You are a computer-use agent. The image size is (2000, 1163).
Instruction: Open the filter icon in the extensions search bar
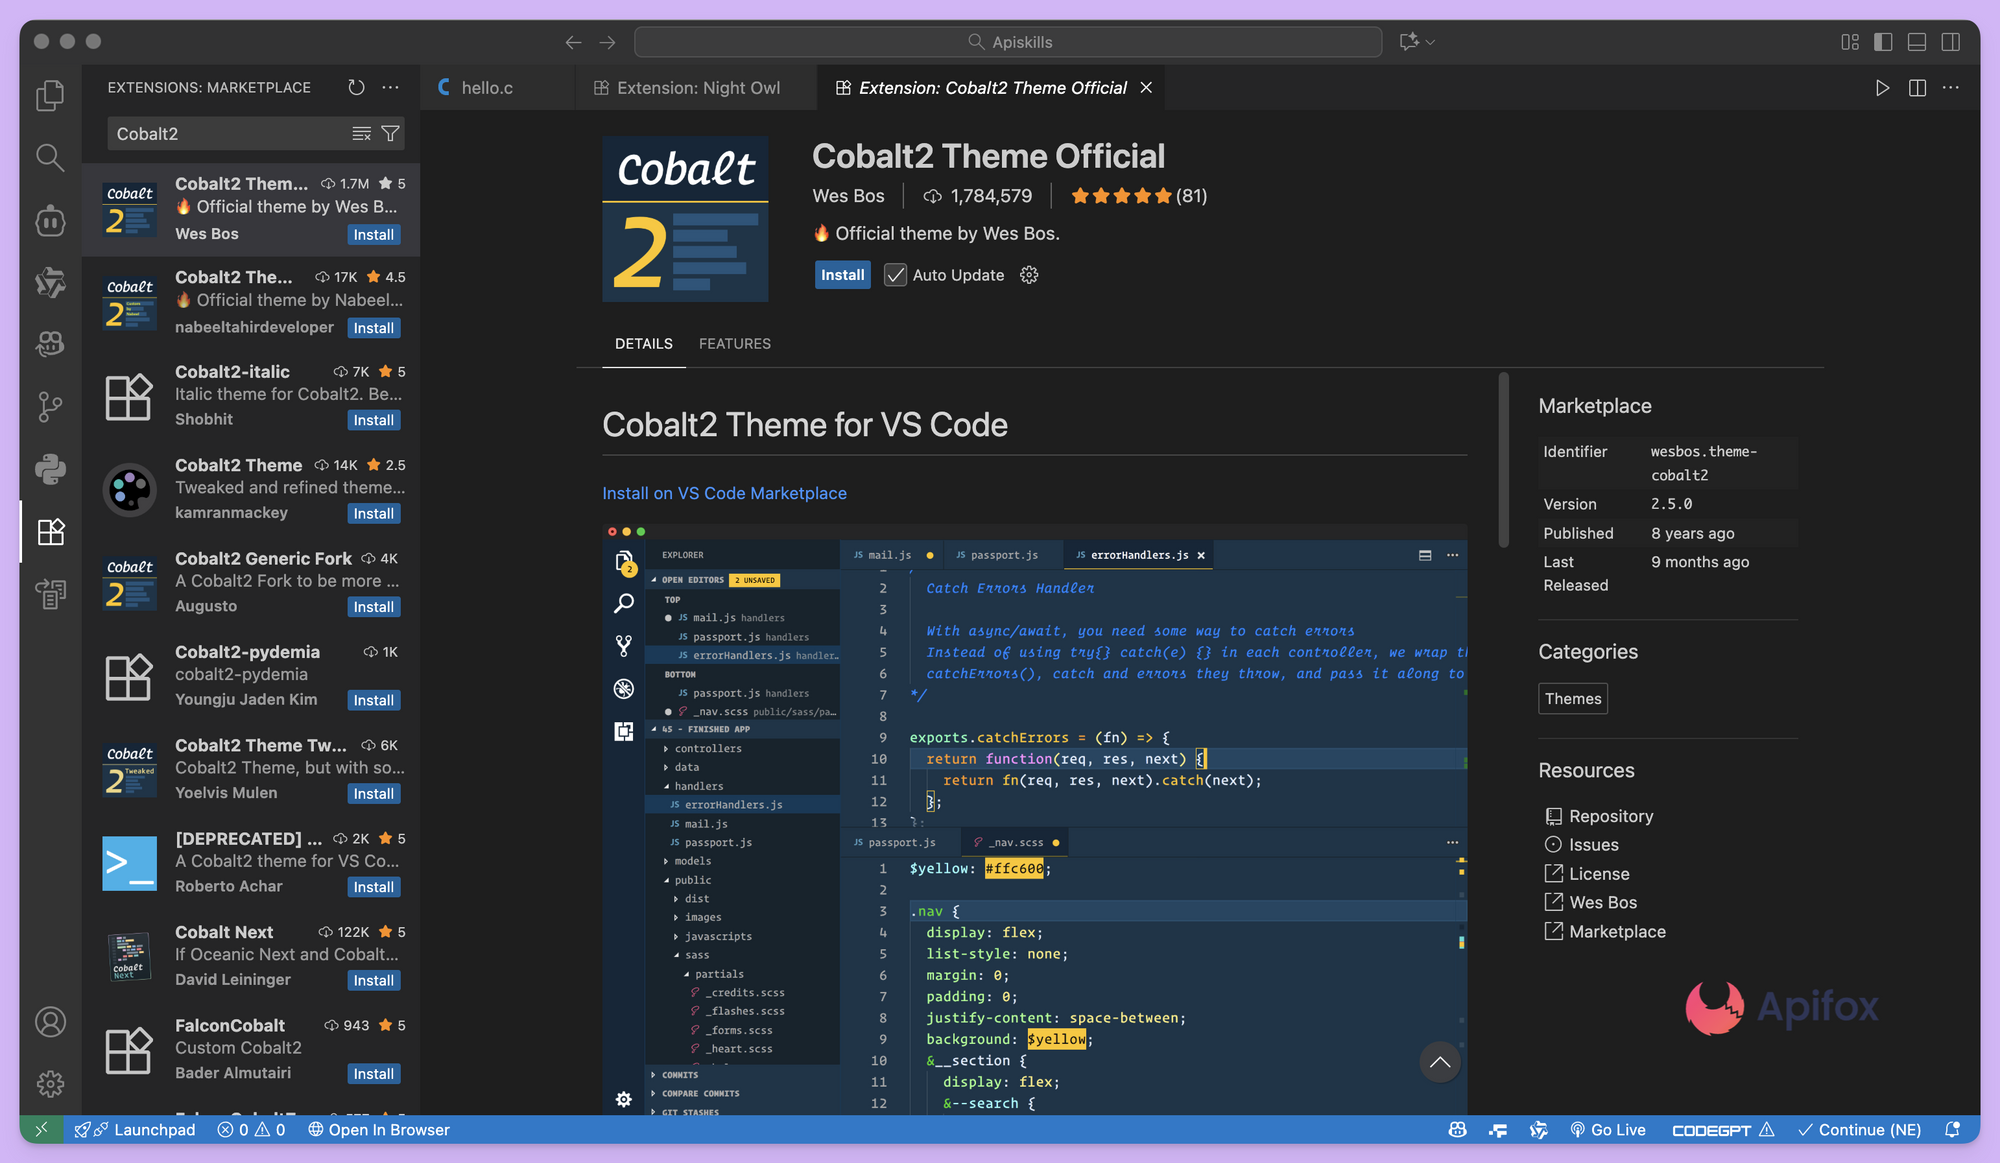392,133
